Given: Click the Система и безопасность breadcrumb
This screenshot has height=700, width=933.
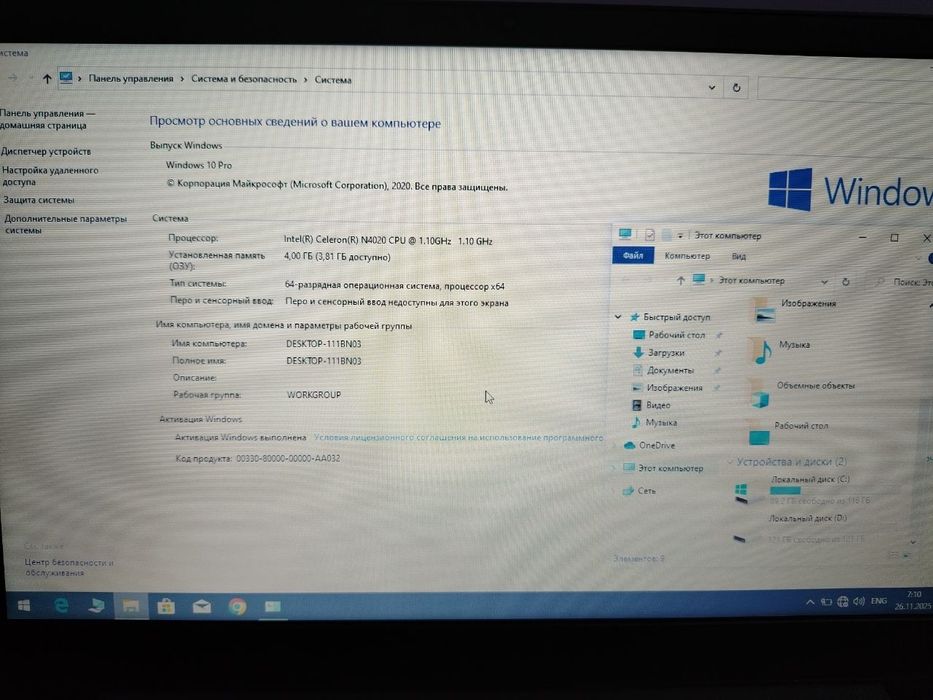Looking at the screenshot, I should (x=243, y=79).
